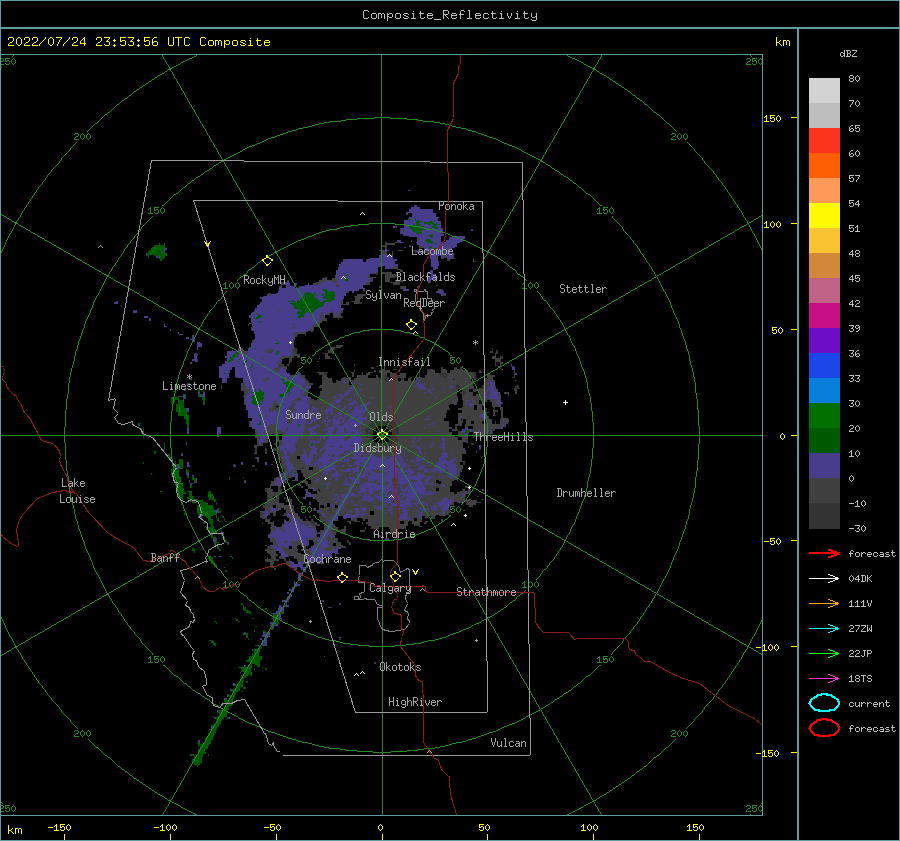The width and height of the screenshot is (900, 841).
Task: Click the white plus marker above Drumheller
Action: click(565, 402)
